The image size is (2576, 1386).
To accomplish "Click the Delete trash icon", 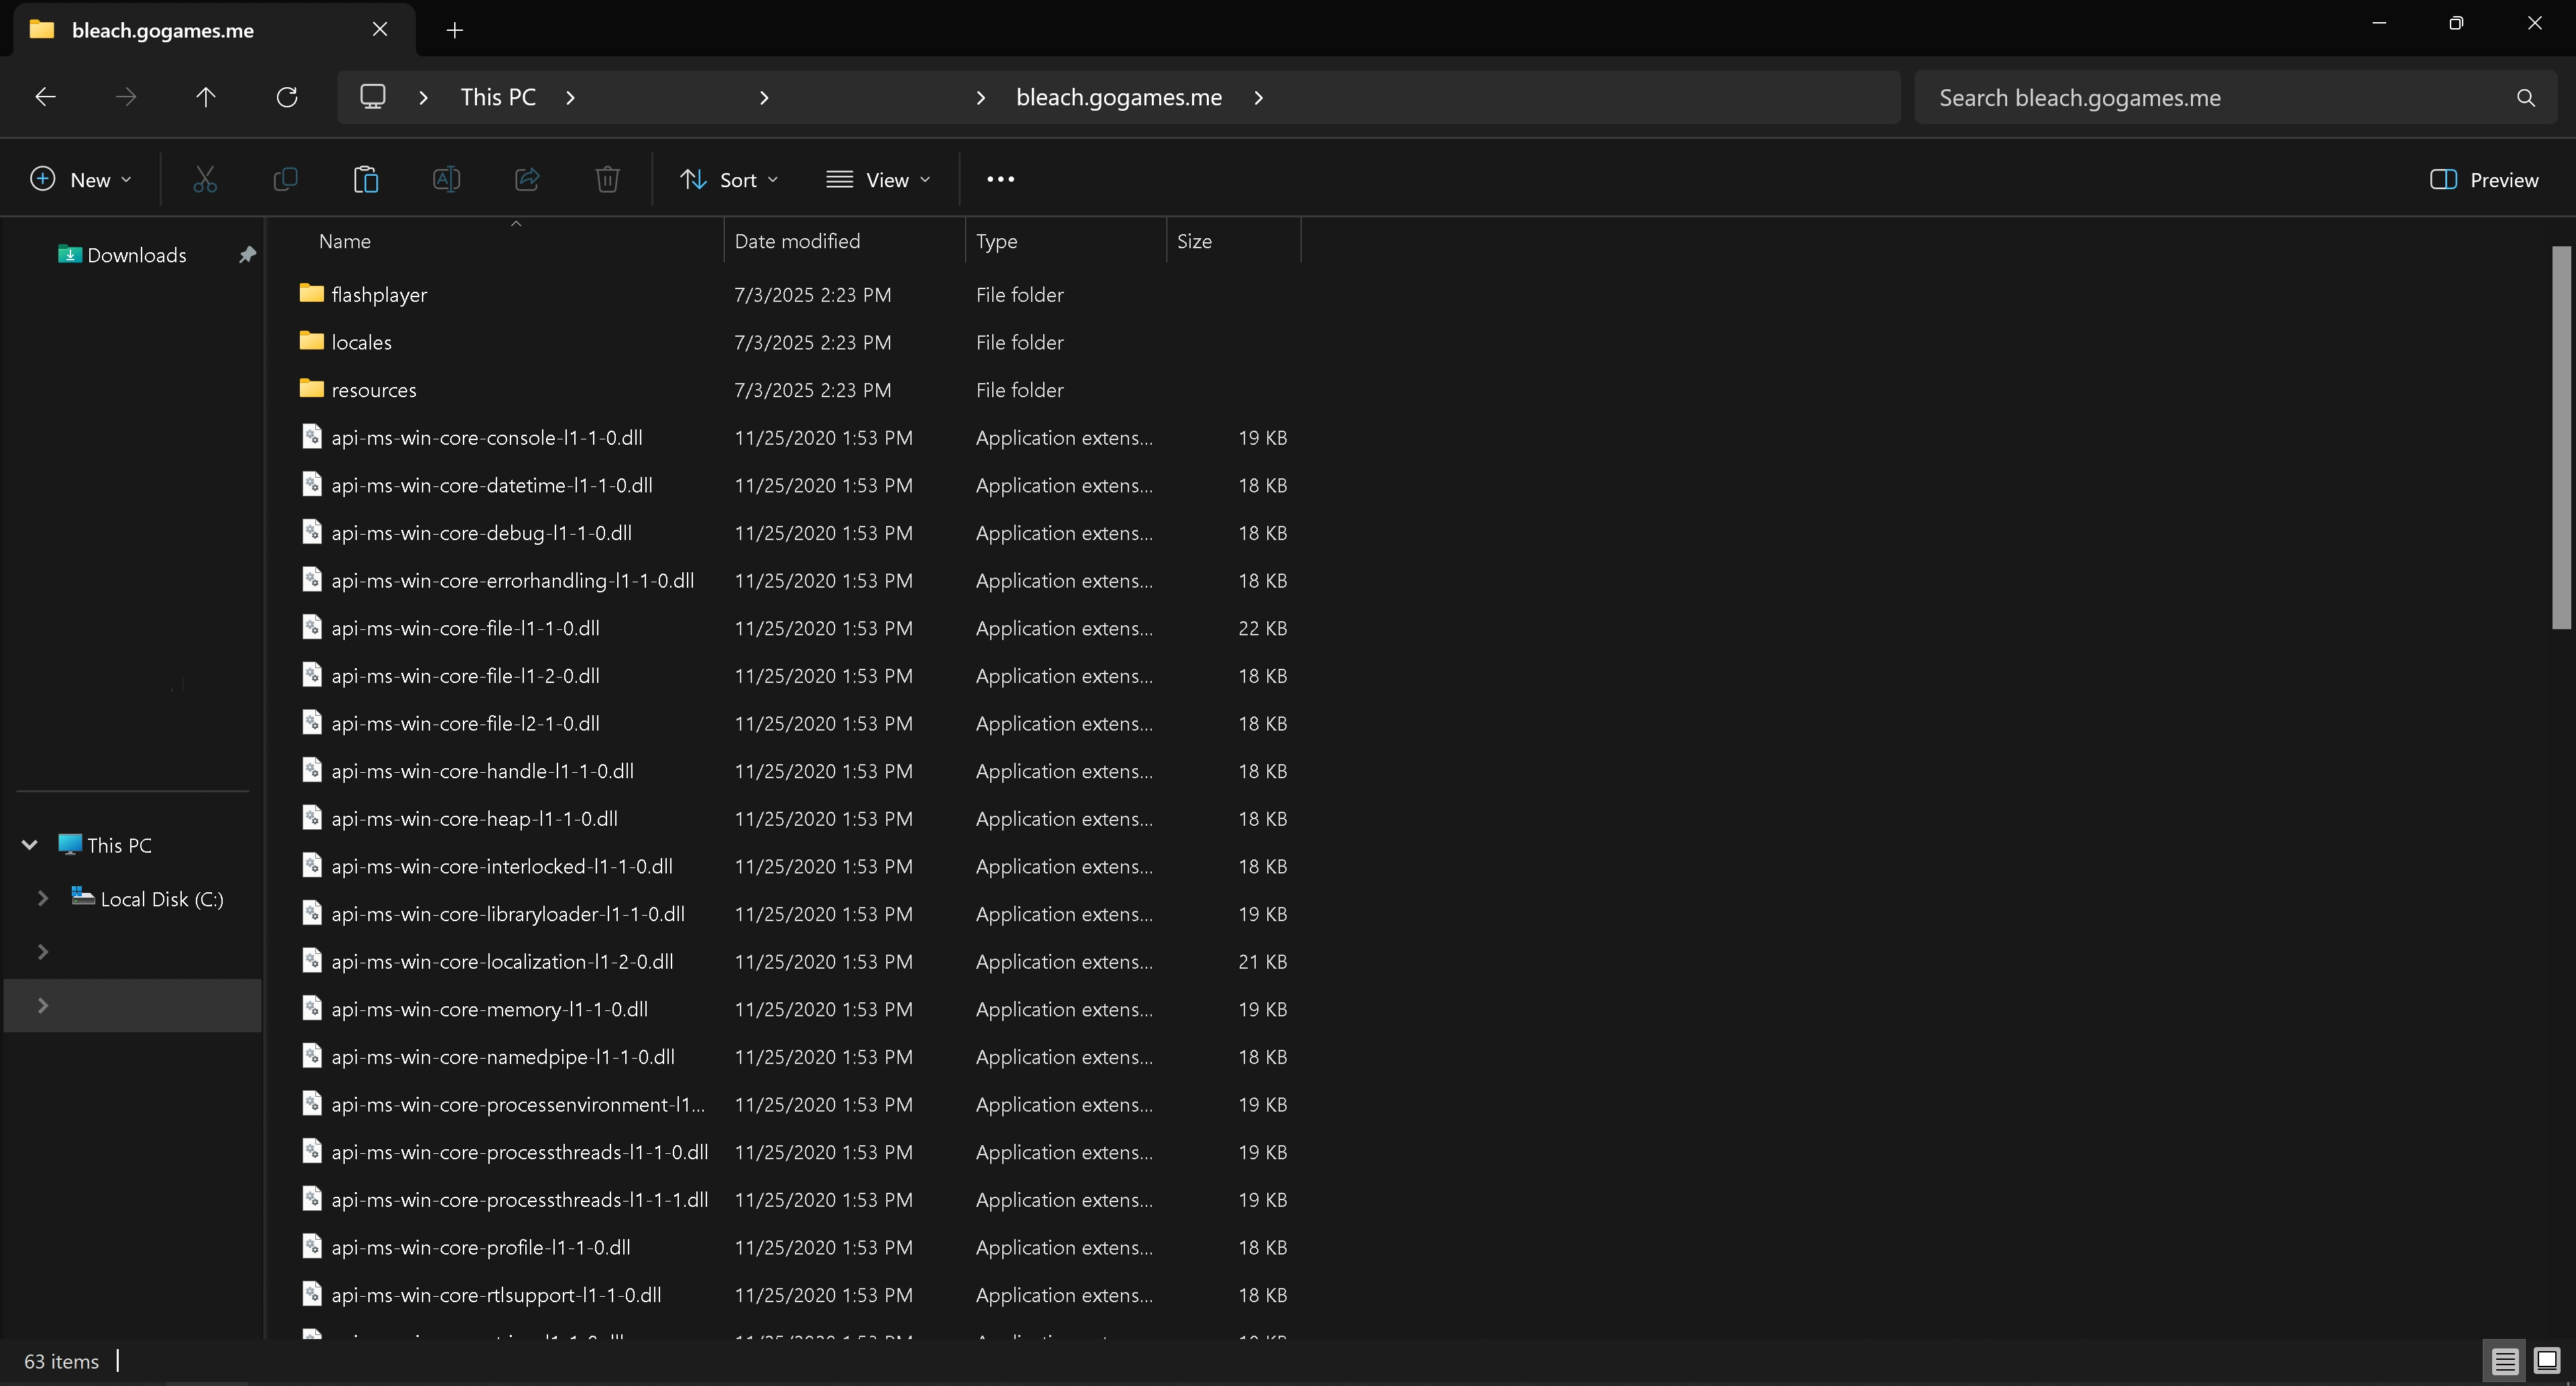I will [x=607, y=180].
